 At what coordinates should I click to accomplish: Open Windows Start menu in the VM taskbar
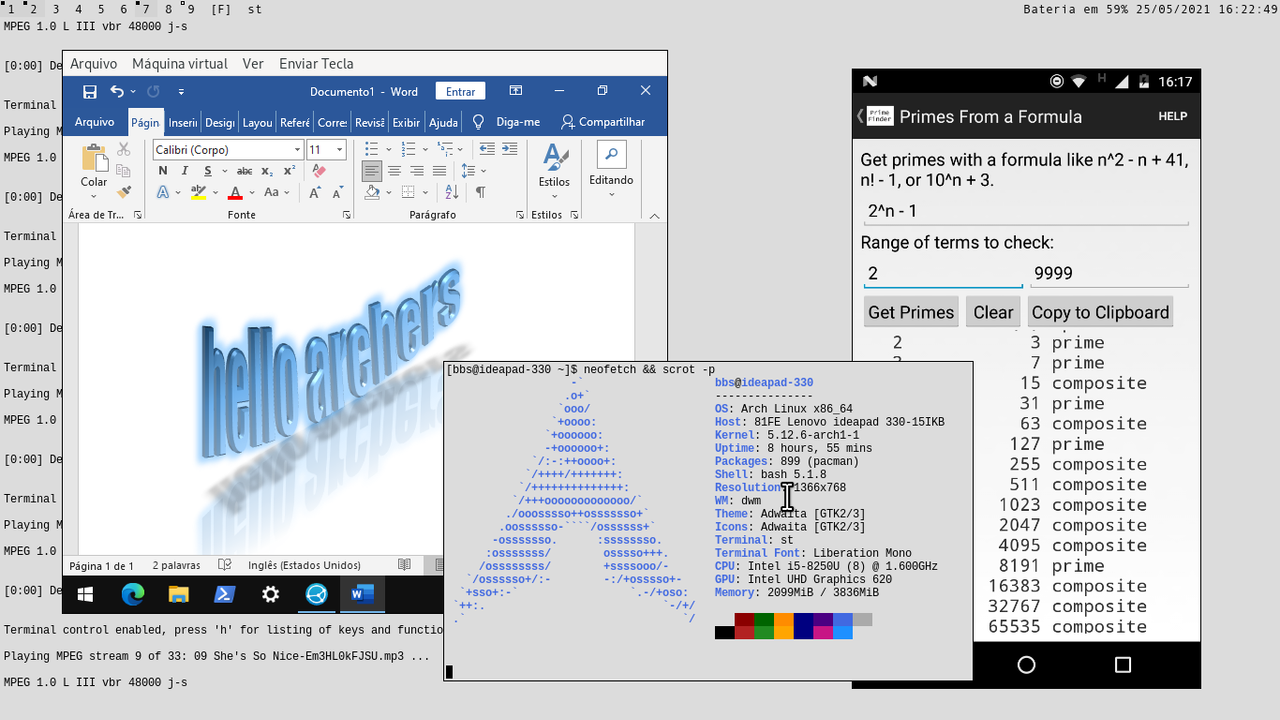[85, 595]
